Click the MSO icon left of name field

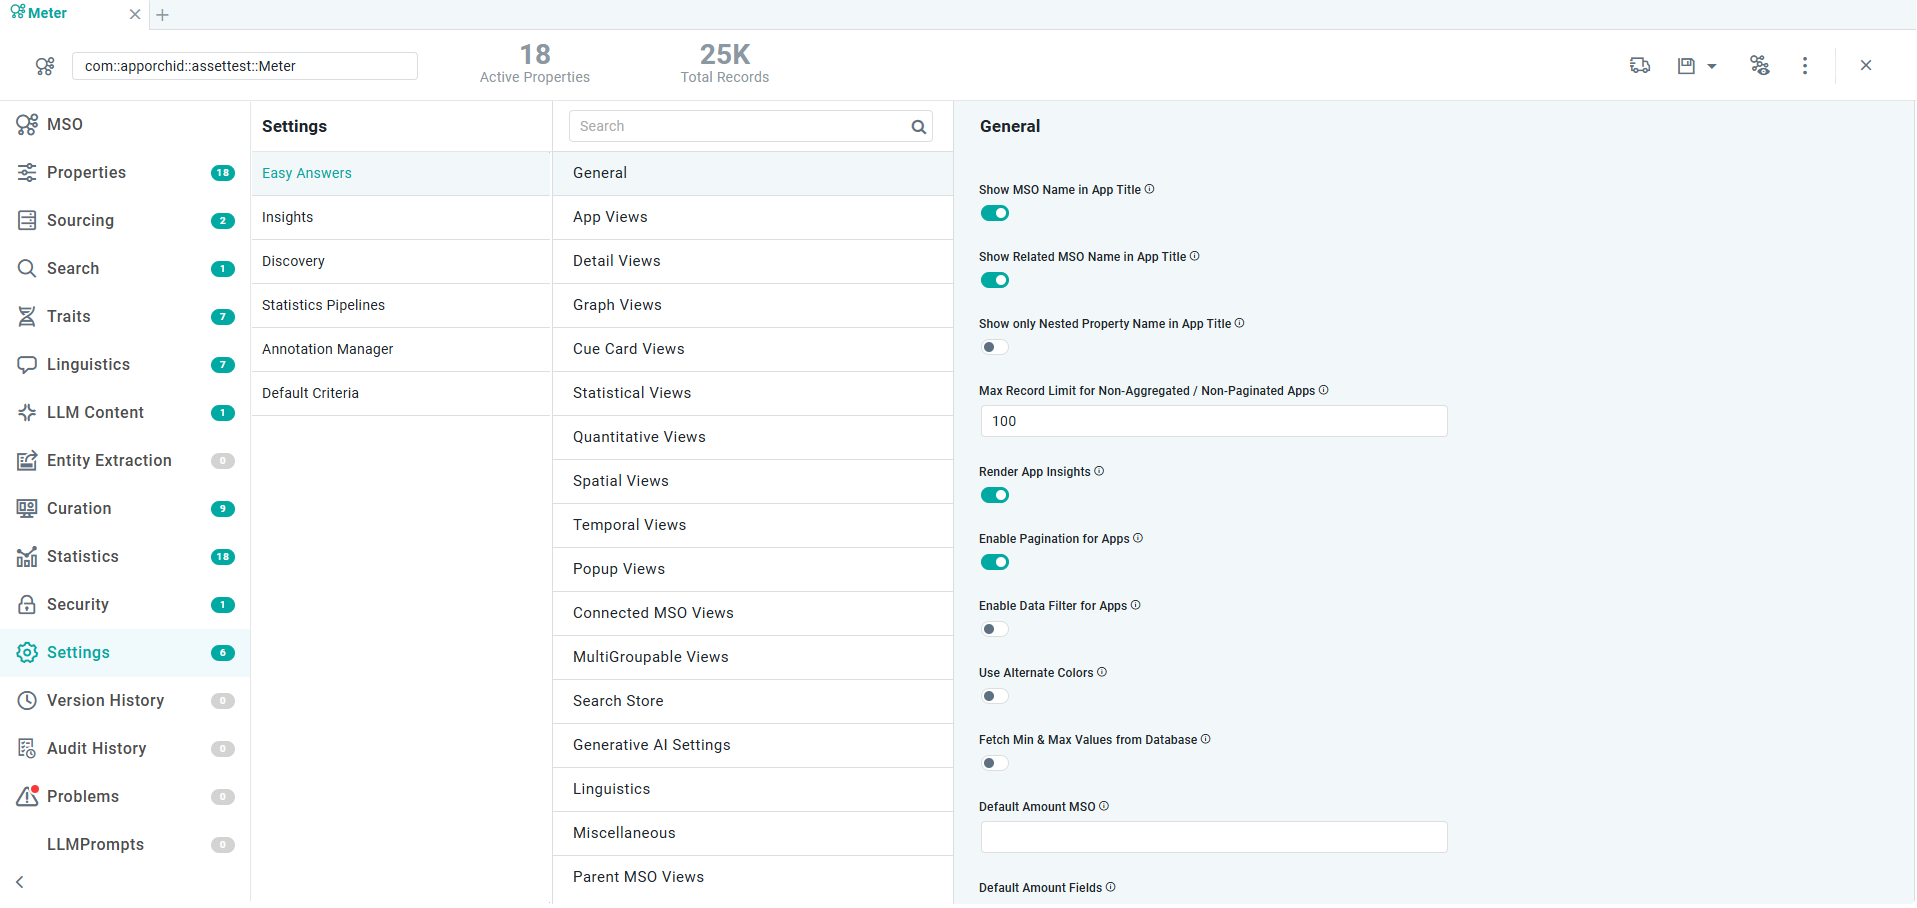point(45,66)
